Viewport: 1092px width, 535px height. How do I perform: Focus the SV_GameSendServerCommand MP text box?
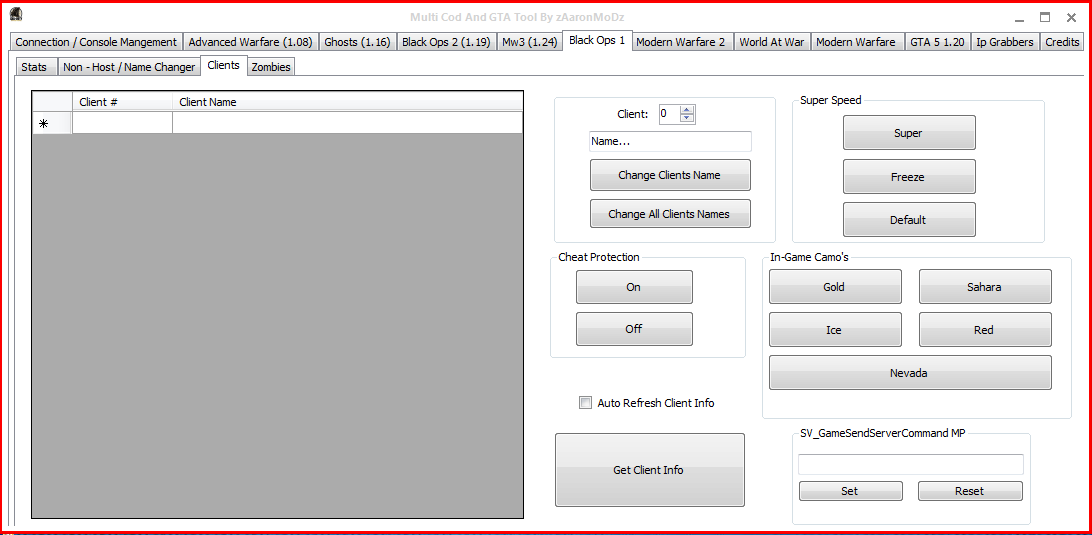[910, 465]
